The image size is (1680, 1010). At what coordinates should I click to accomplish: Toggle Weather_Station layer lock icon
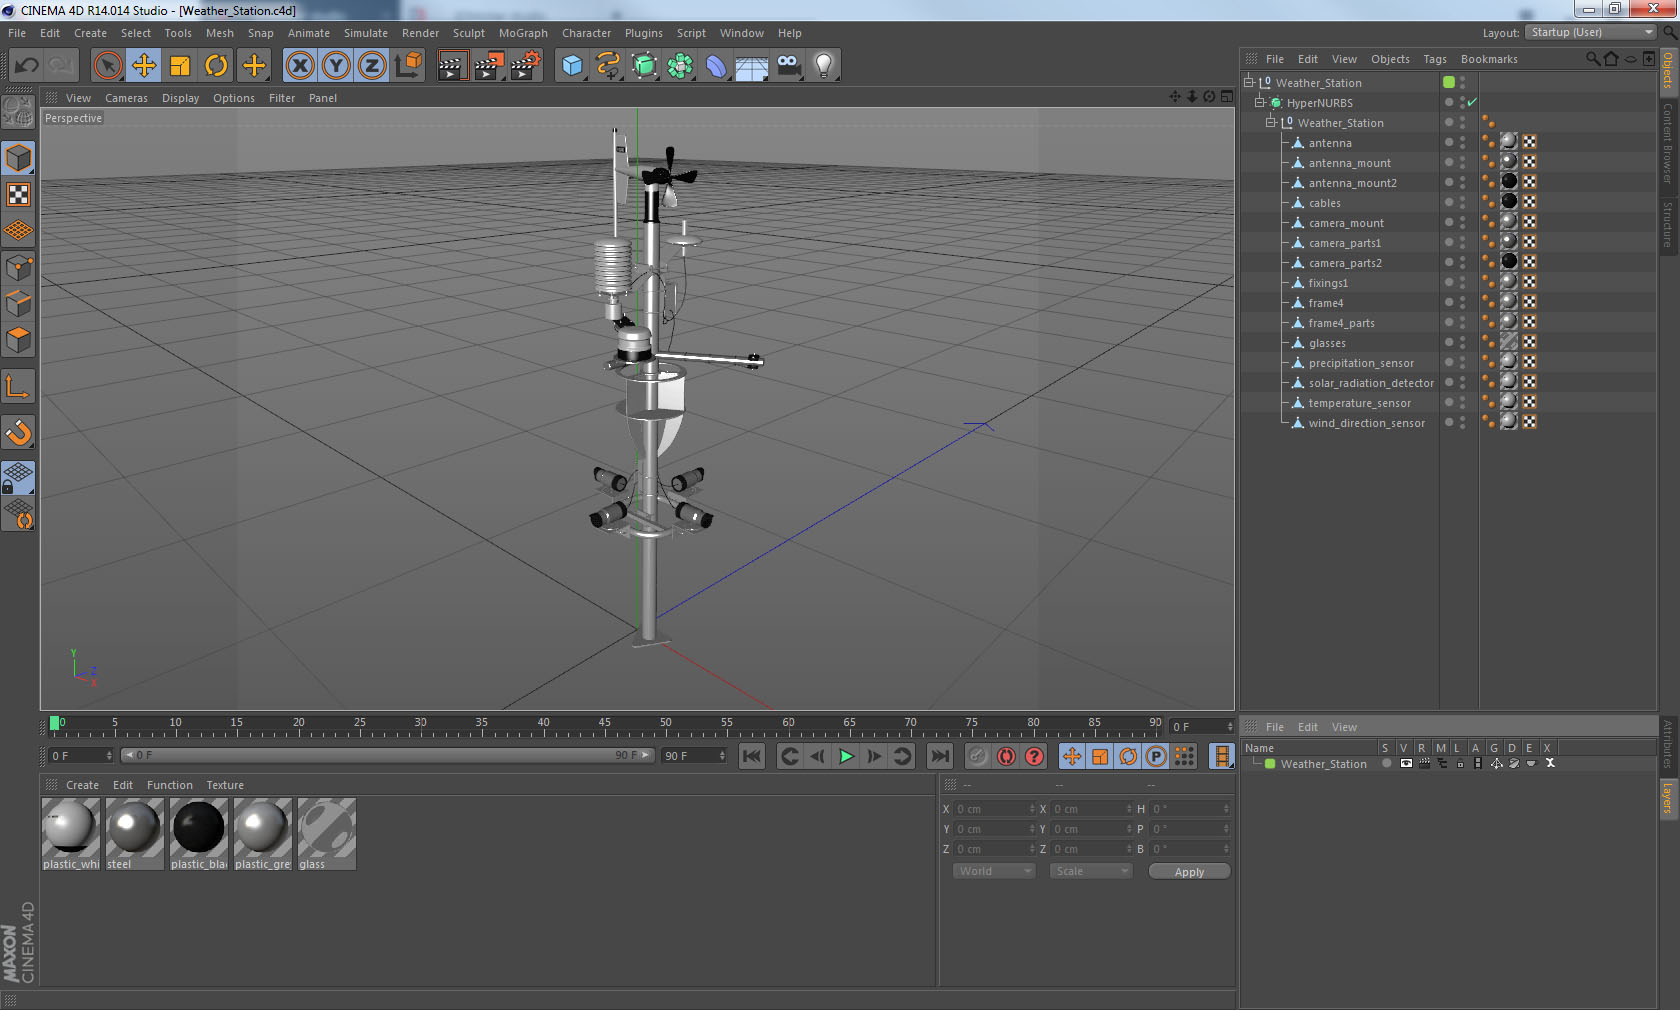point(1460,763)
